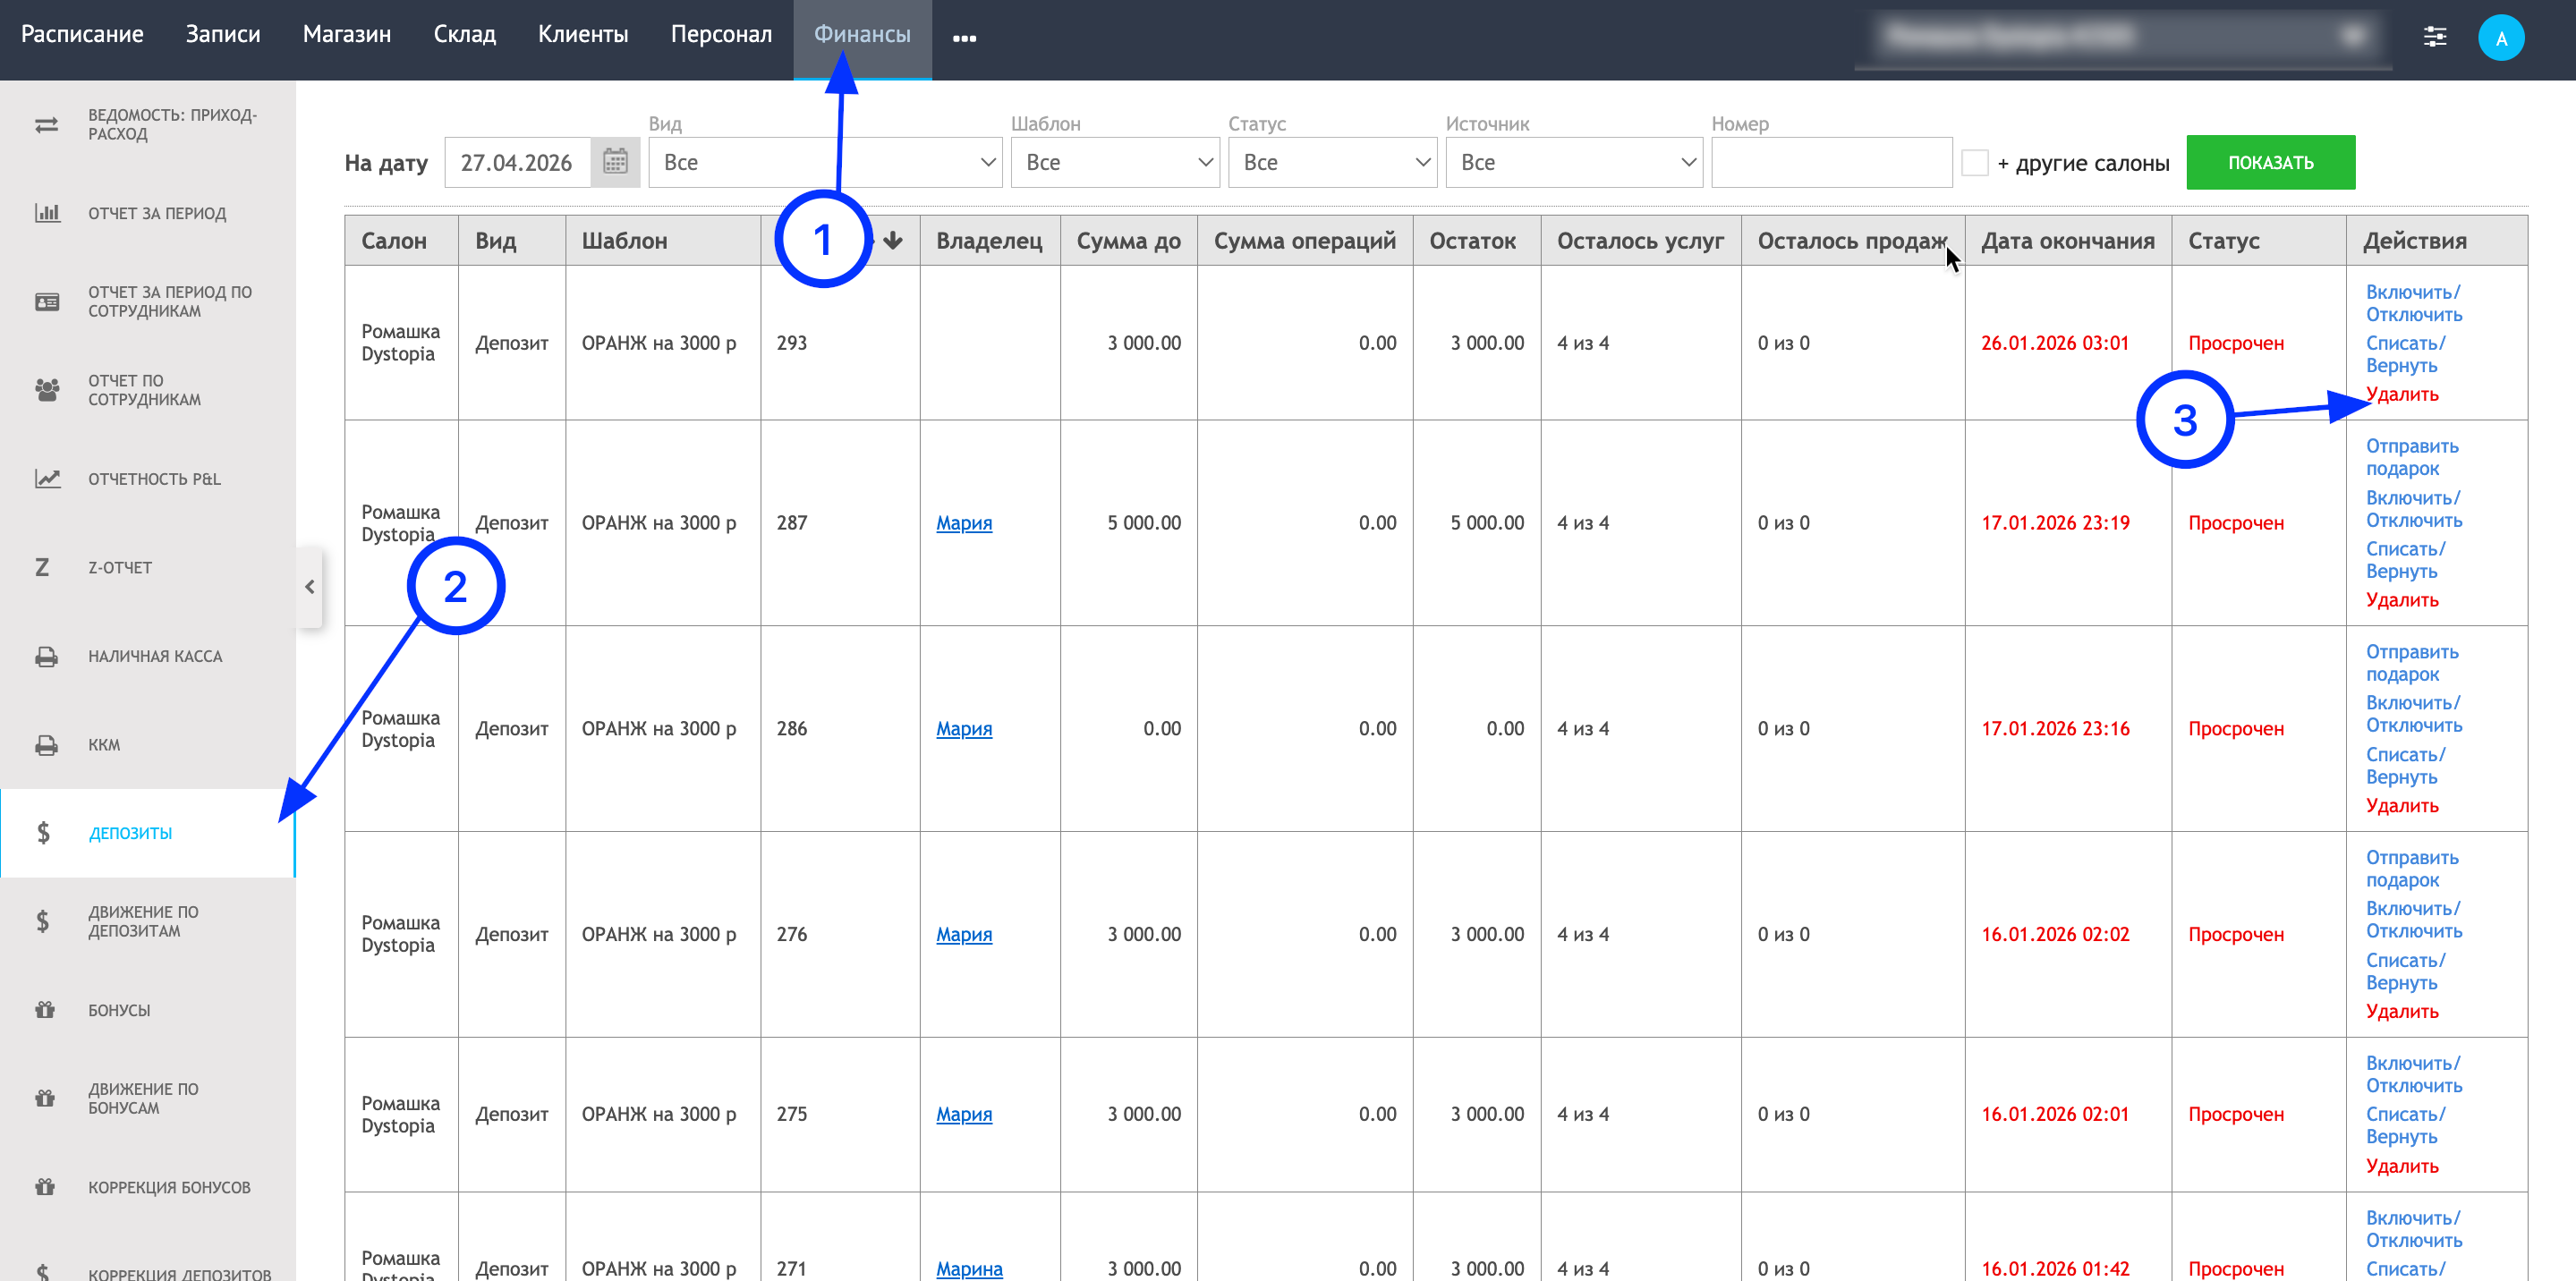This screenshot has width=2576, height=1281.
Task: Click Просрочен status in row 287
Action: coord(2236,523)
